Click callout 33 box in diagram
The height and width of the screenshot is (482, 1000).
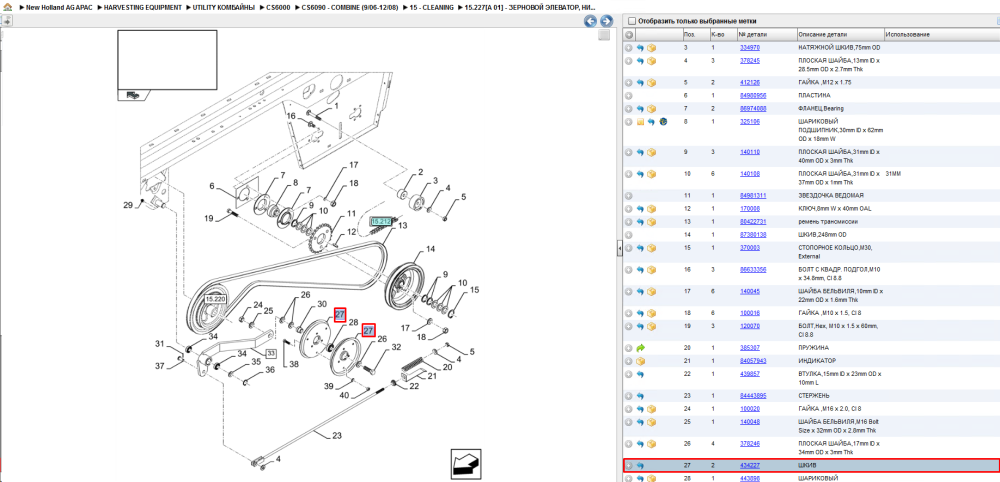click(271, 353)
